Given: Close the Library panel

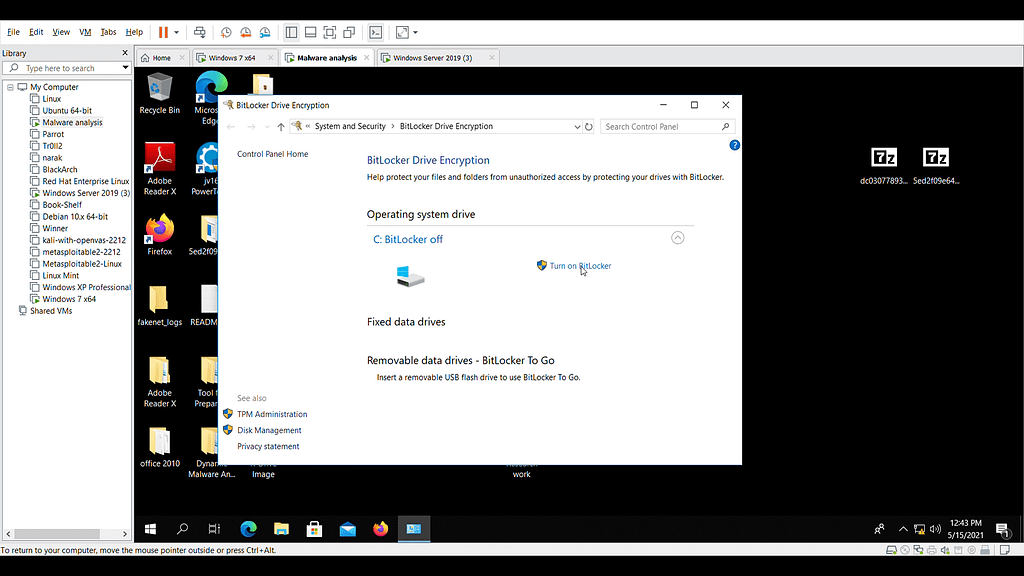Looking at the screenshot, I should pos(125,53).
